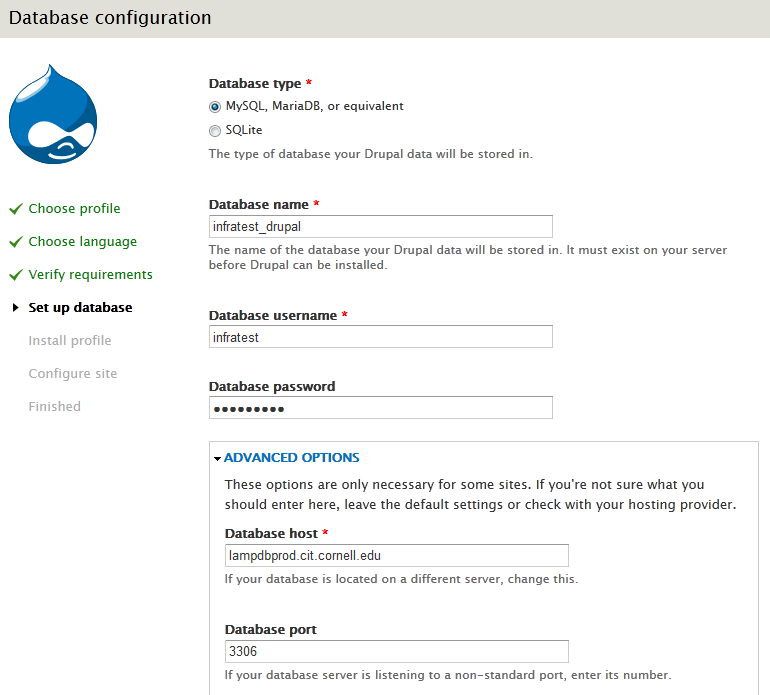Screen dimensions: 770x695
Task: Click the Database username input field
Action: click(x=381, y=336)
